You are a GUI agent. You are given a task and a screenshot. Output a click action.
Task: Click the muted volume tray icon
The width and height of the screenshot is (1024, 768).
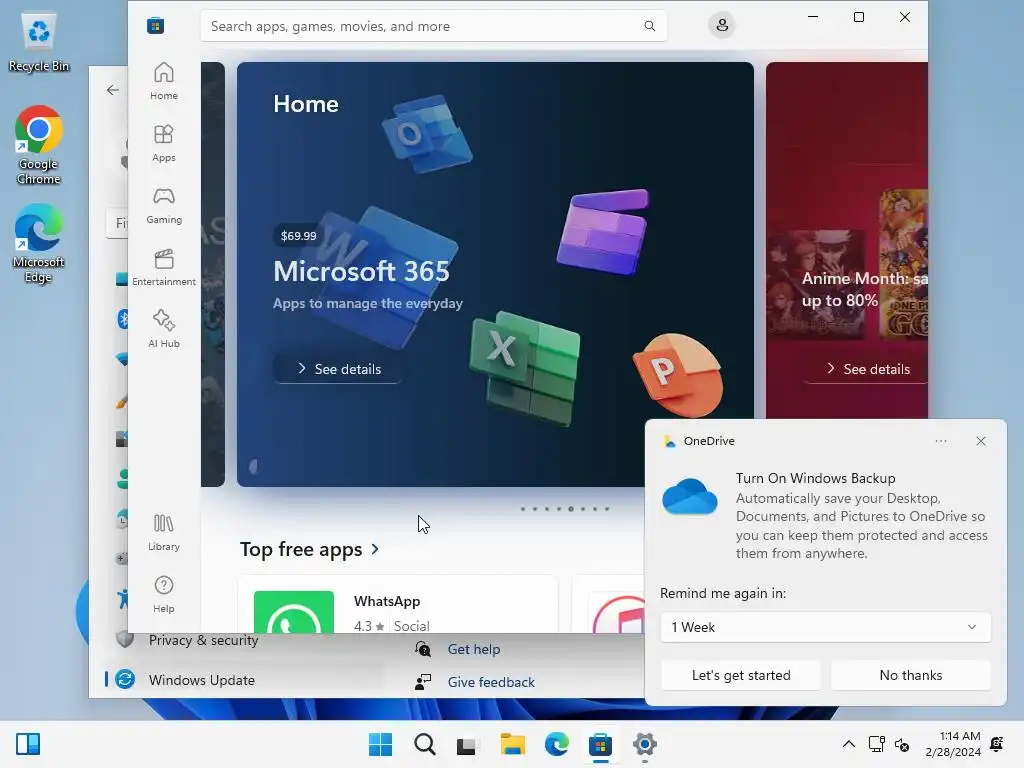902,744
